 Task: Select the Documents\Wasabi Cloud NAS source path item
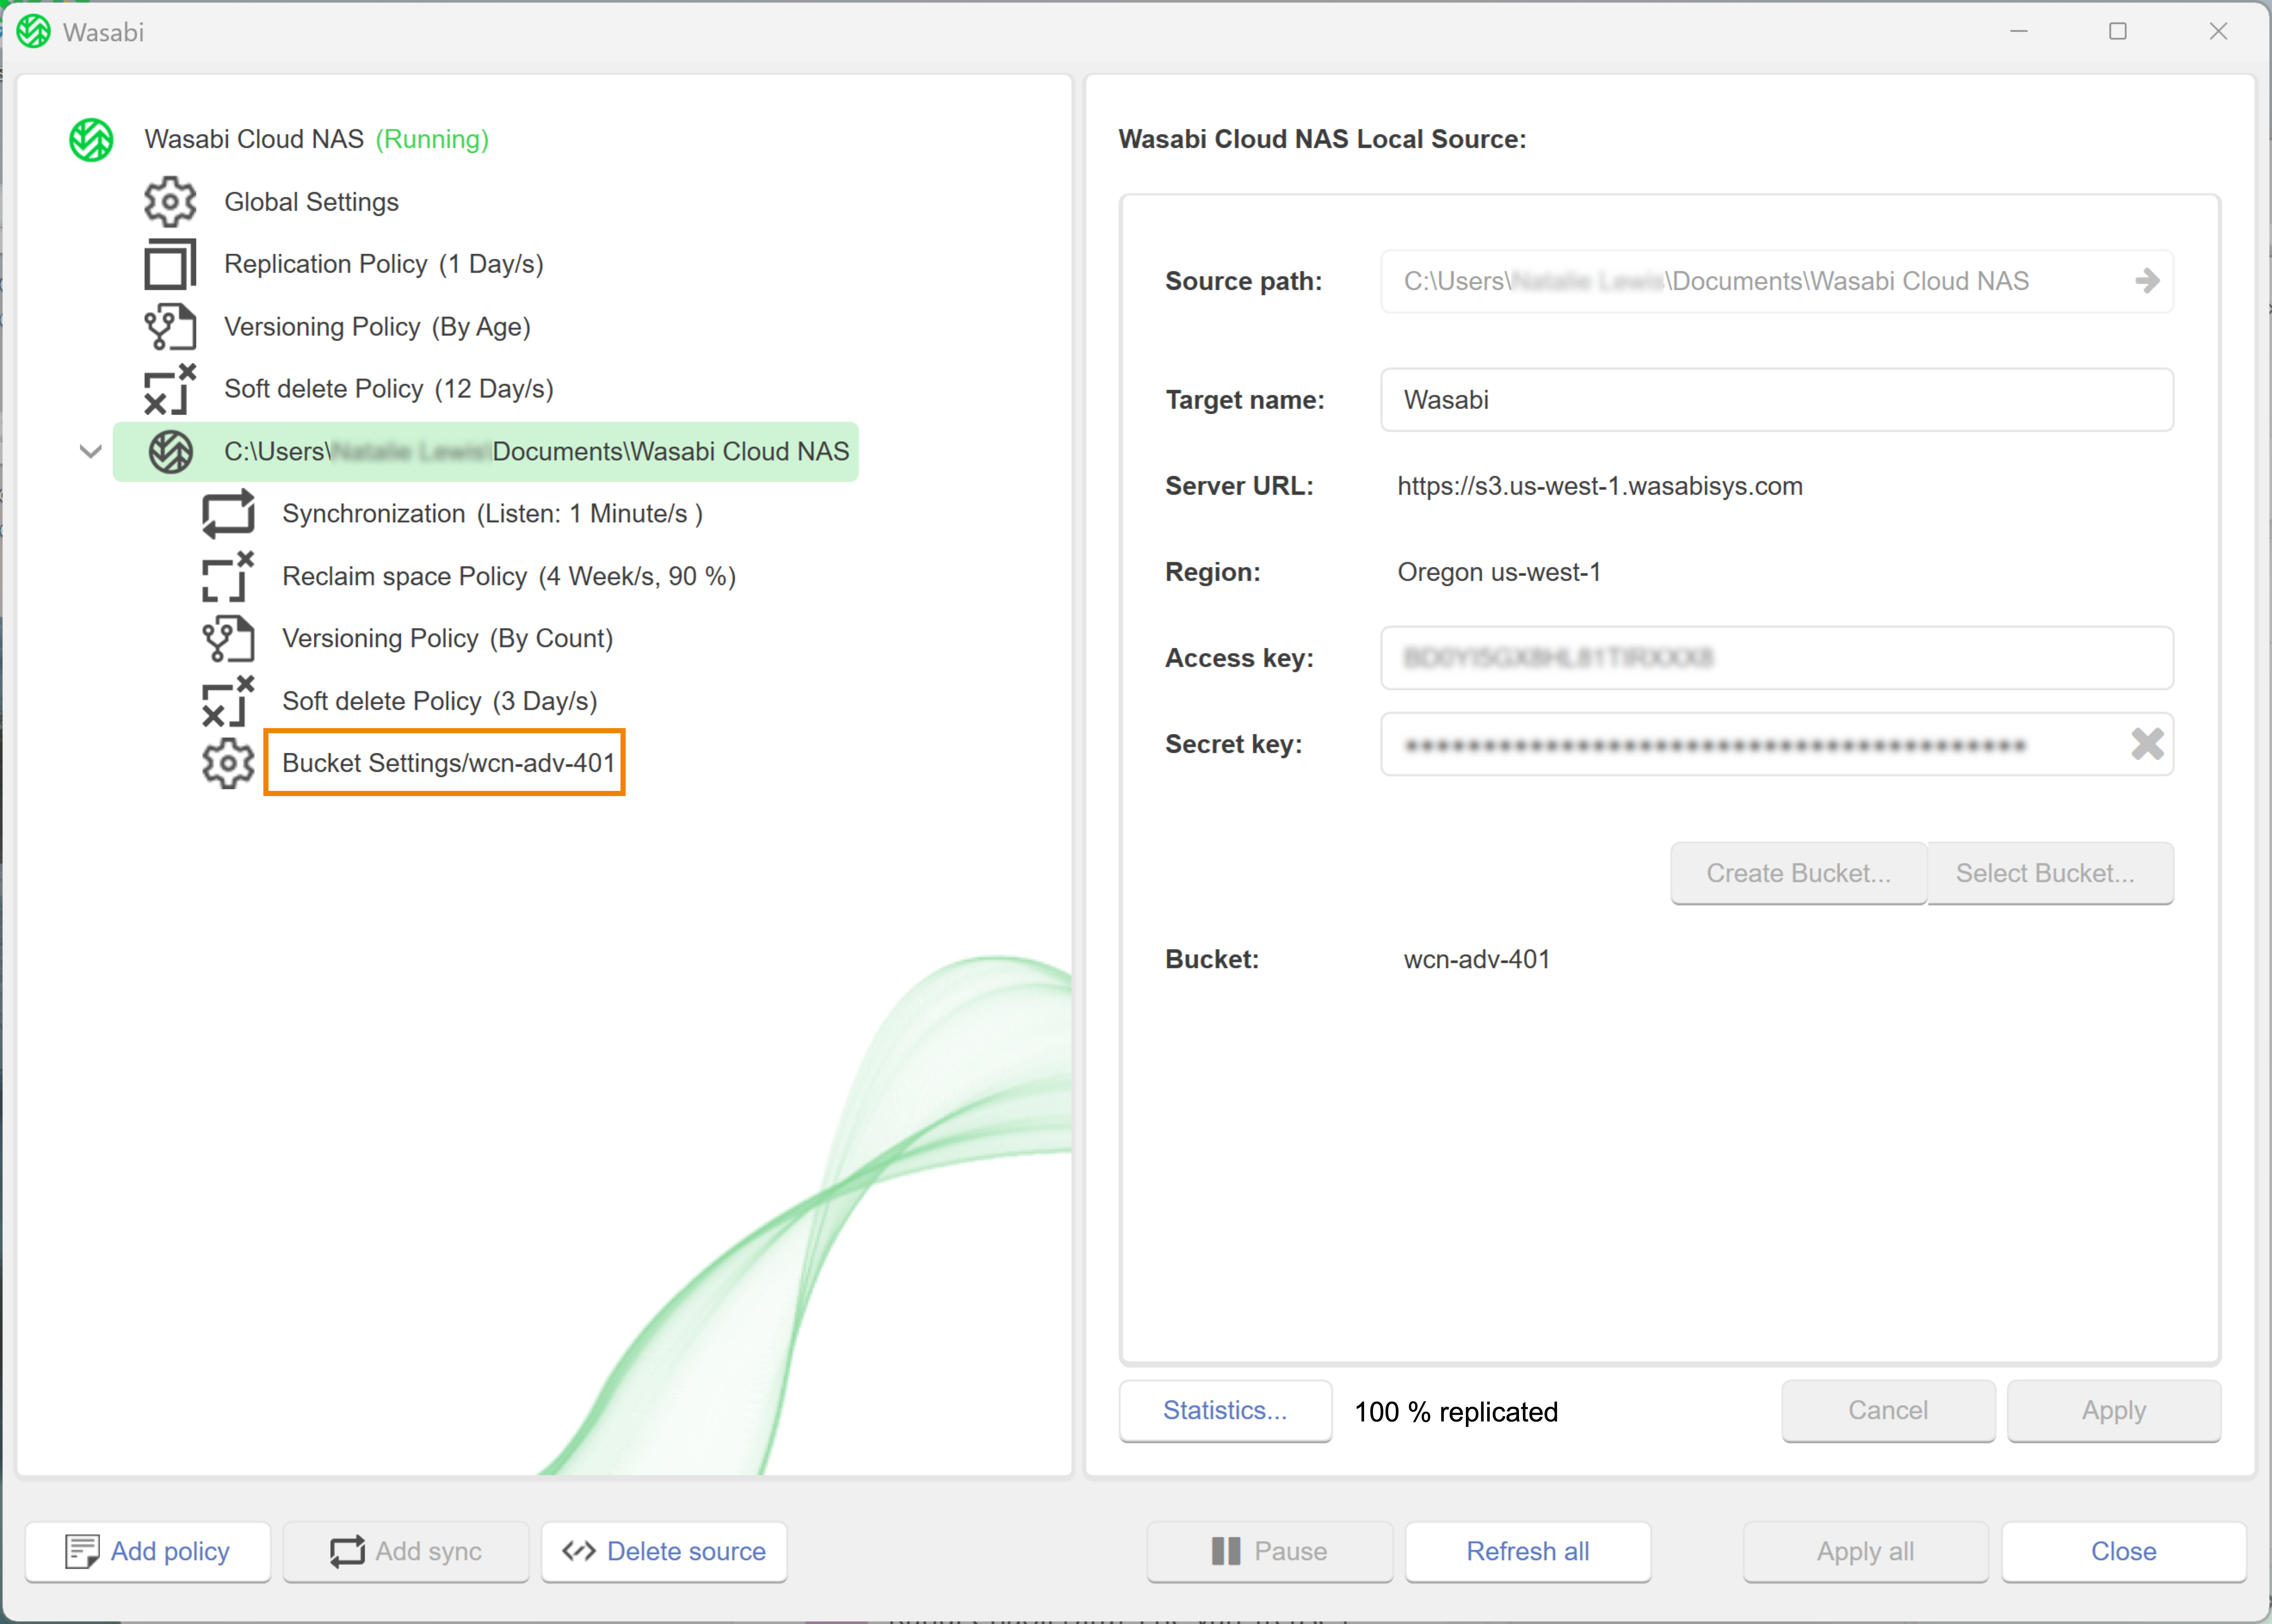(x=486, y=452)
